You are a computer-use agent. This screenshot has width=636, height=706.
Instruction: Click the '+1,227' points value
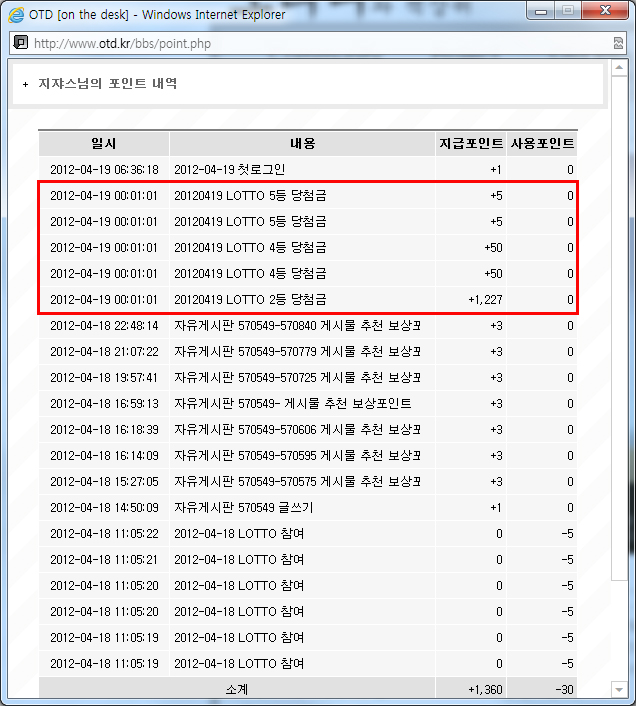(x=485, y=300)
